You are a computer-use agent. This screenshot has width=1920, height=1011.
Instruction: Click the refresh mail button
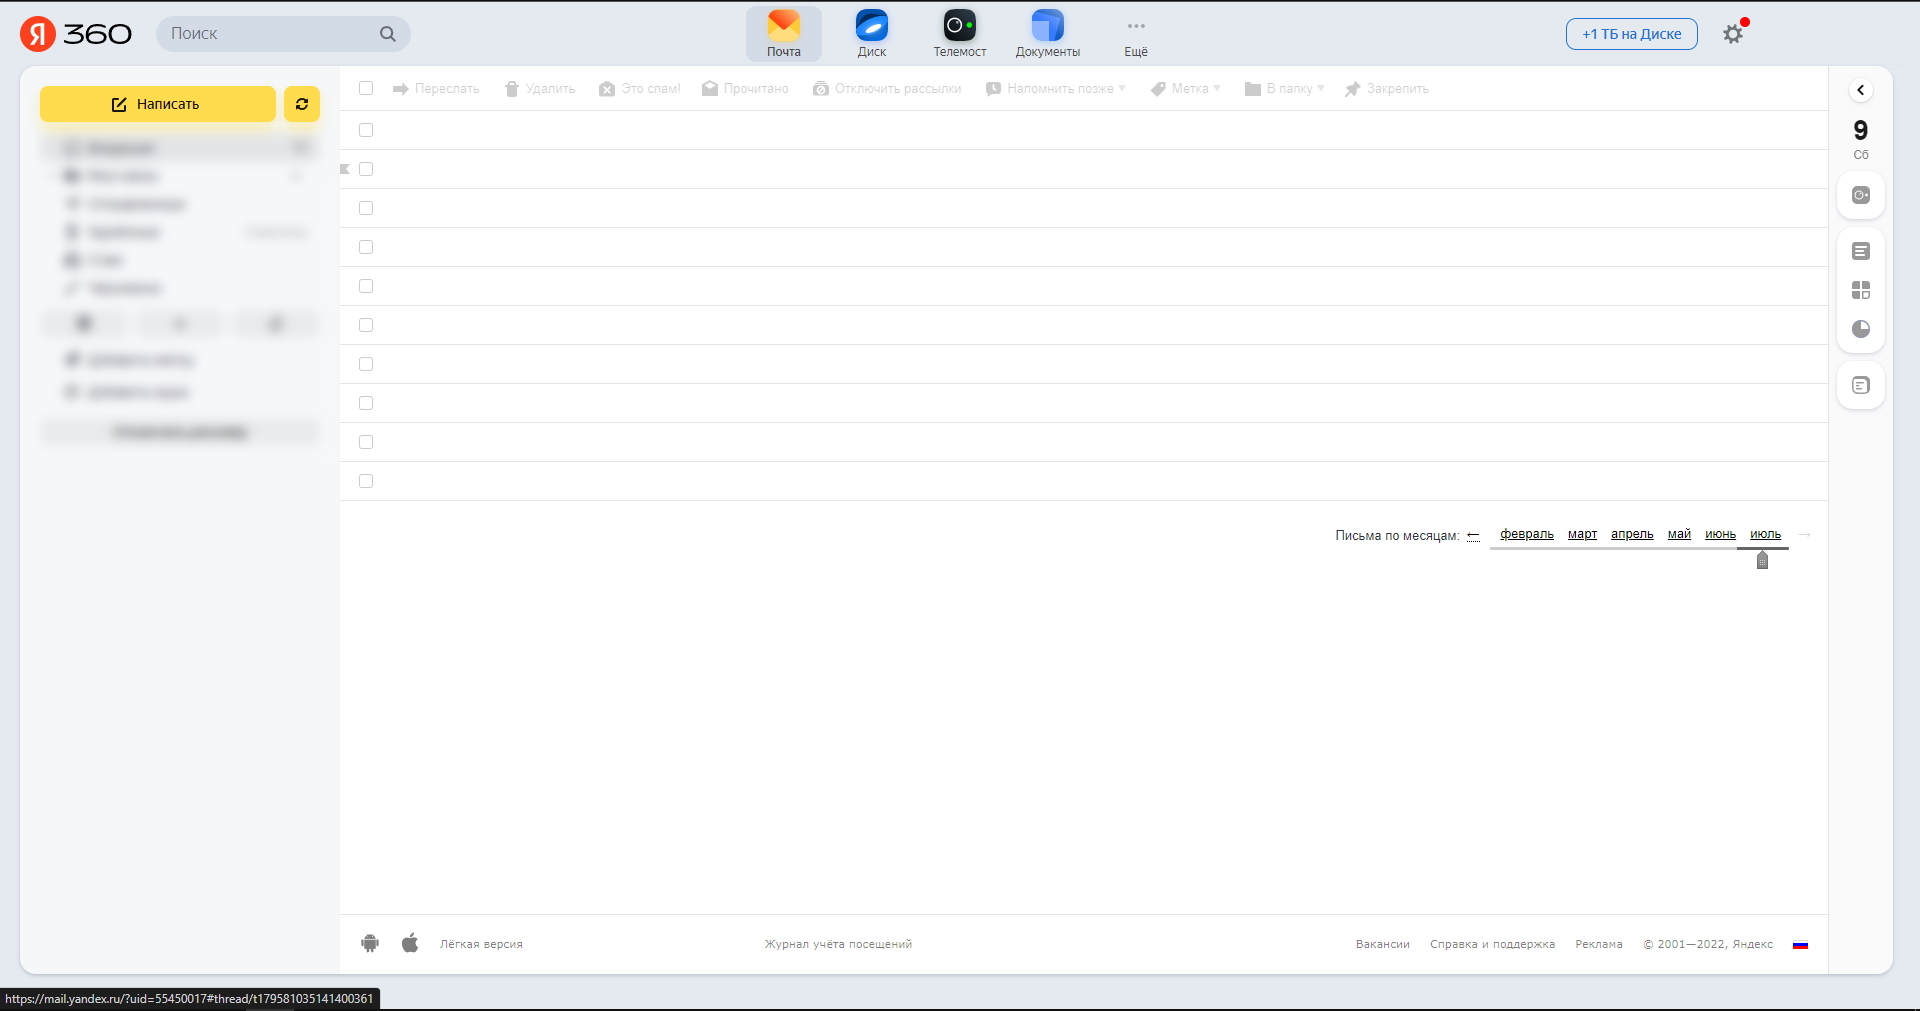click(x=302, y=104)
